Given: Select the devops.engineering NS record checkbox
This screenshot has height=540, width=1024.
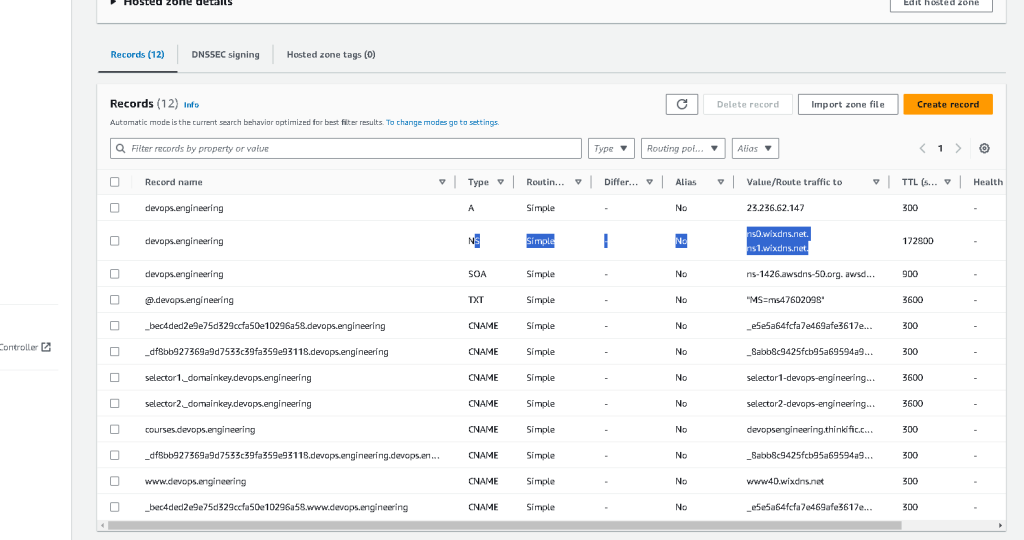Looking at the screenshot, I should tap(115, 241).
